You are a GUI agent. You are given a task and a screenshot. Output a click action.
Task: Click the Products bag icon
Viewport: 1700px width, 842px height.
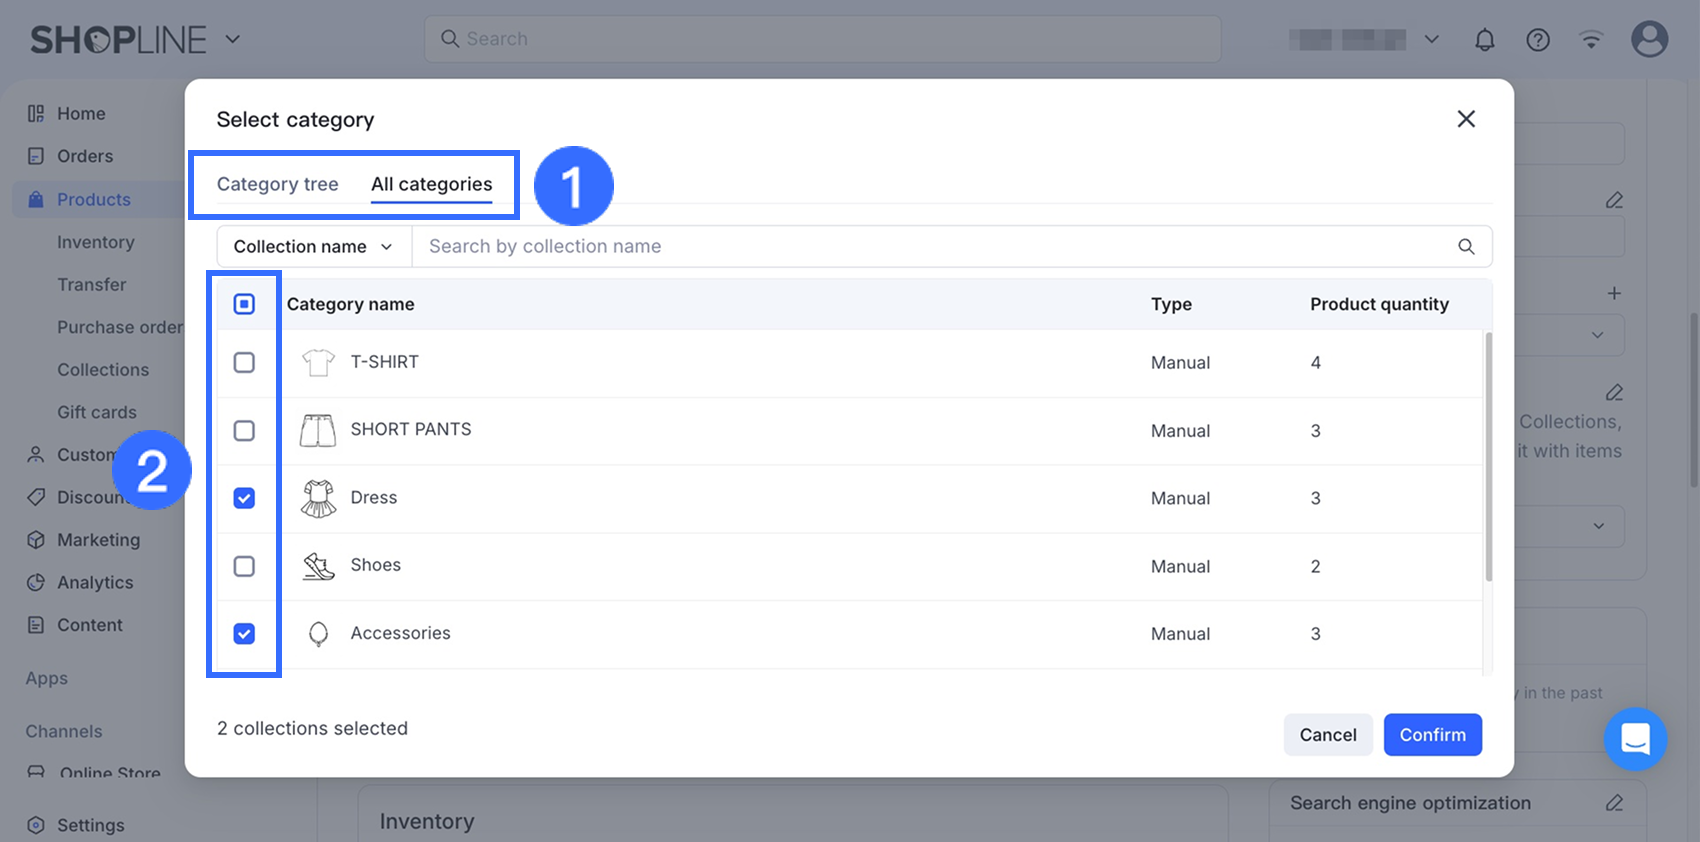(x=36, y=199)
